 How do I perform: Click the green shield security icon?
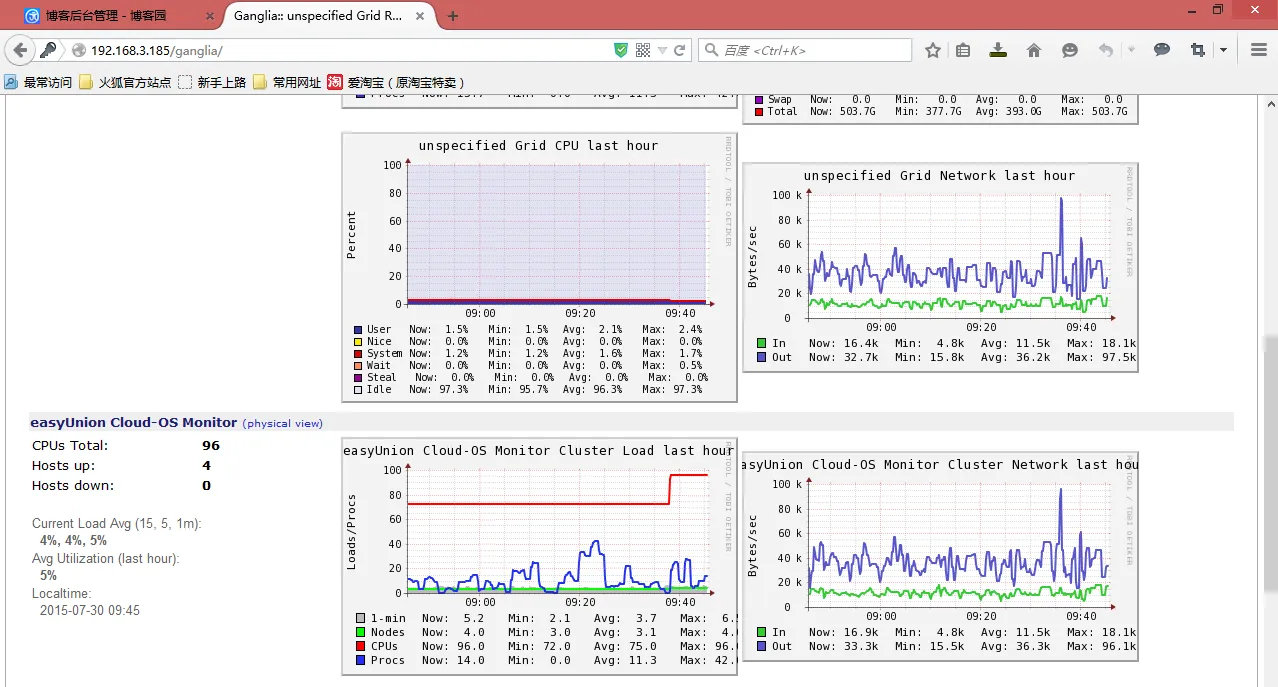click(621, 50)
